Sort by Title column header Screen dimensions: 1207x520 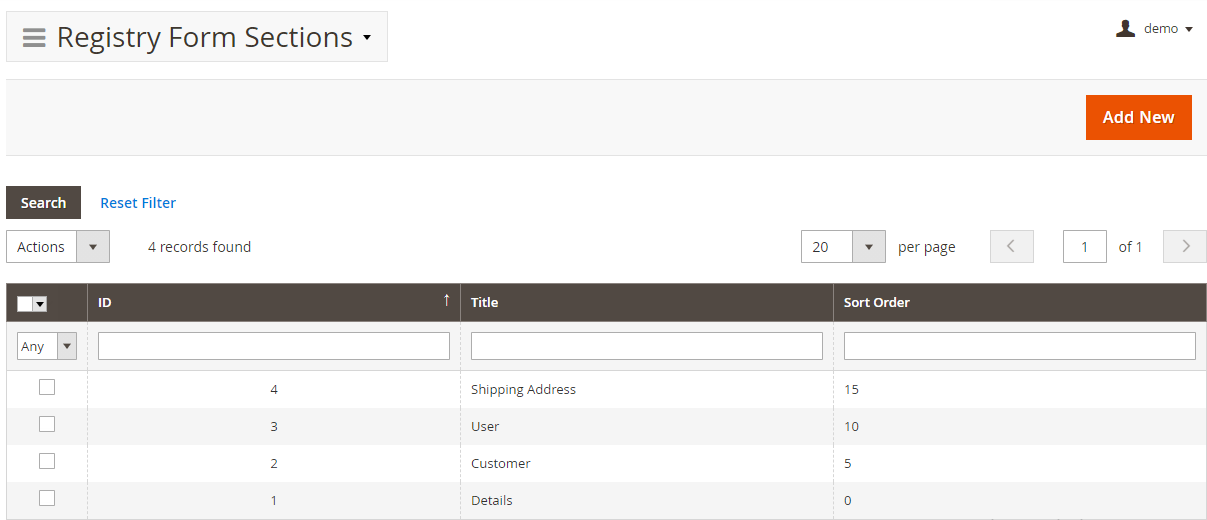pos(485,302)
